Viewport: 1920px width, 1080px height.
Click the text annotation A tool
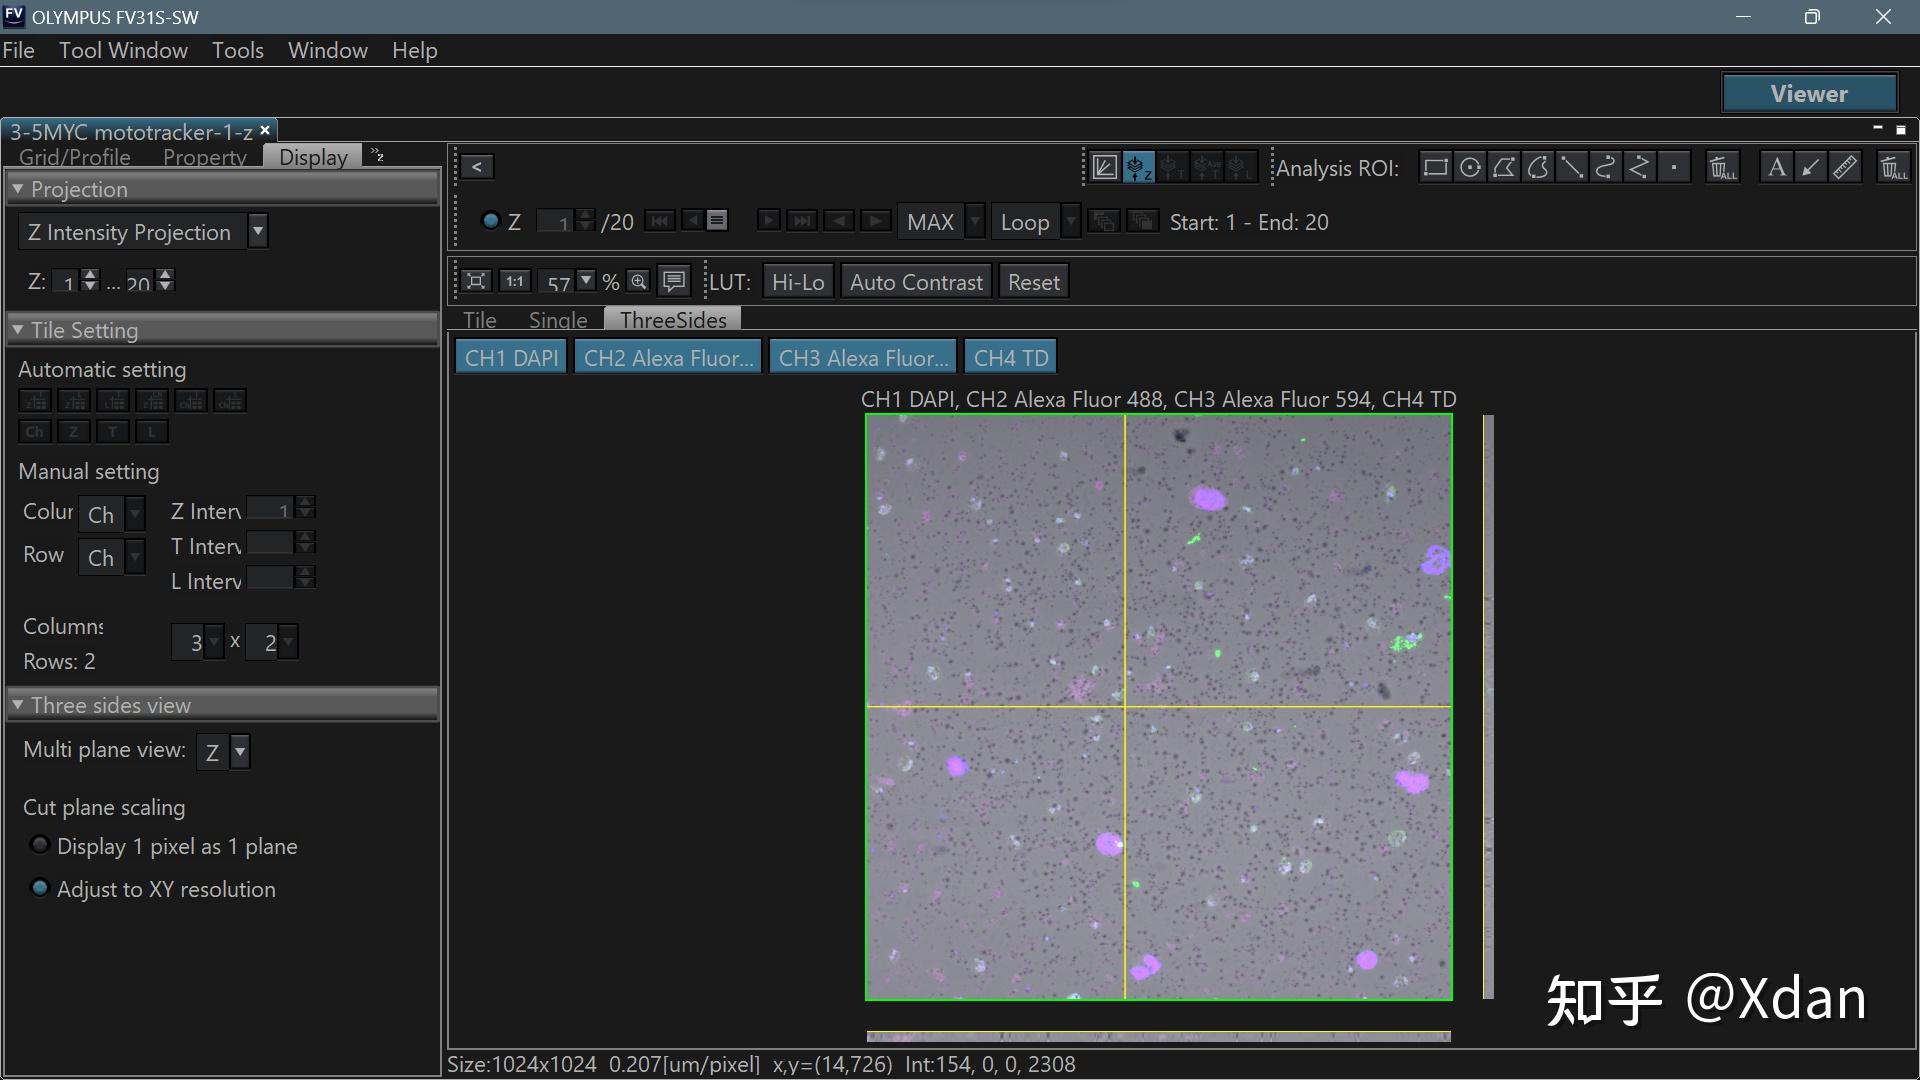[x=1776, y=168]
